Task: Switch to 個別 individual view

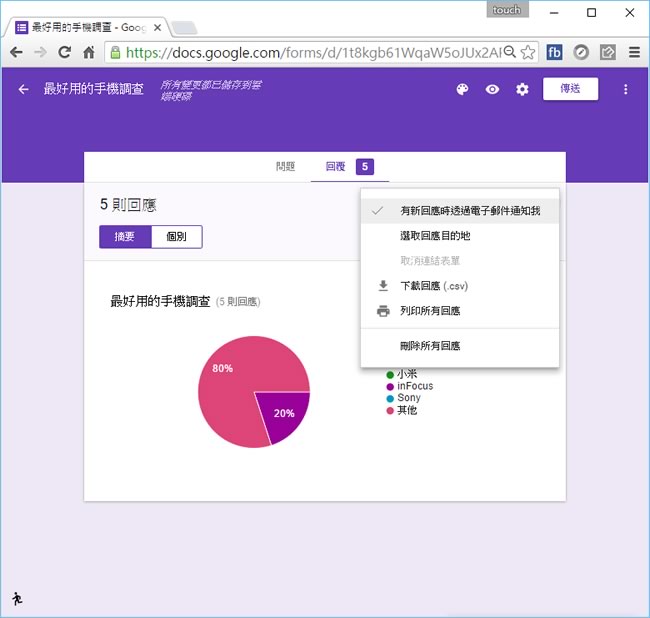Action: pos(176,237)
